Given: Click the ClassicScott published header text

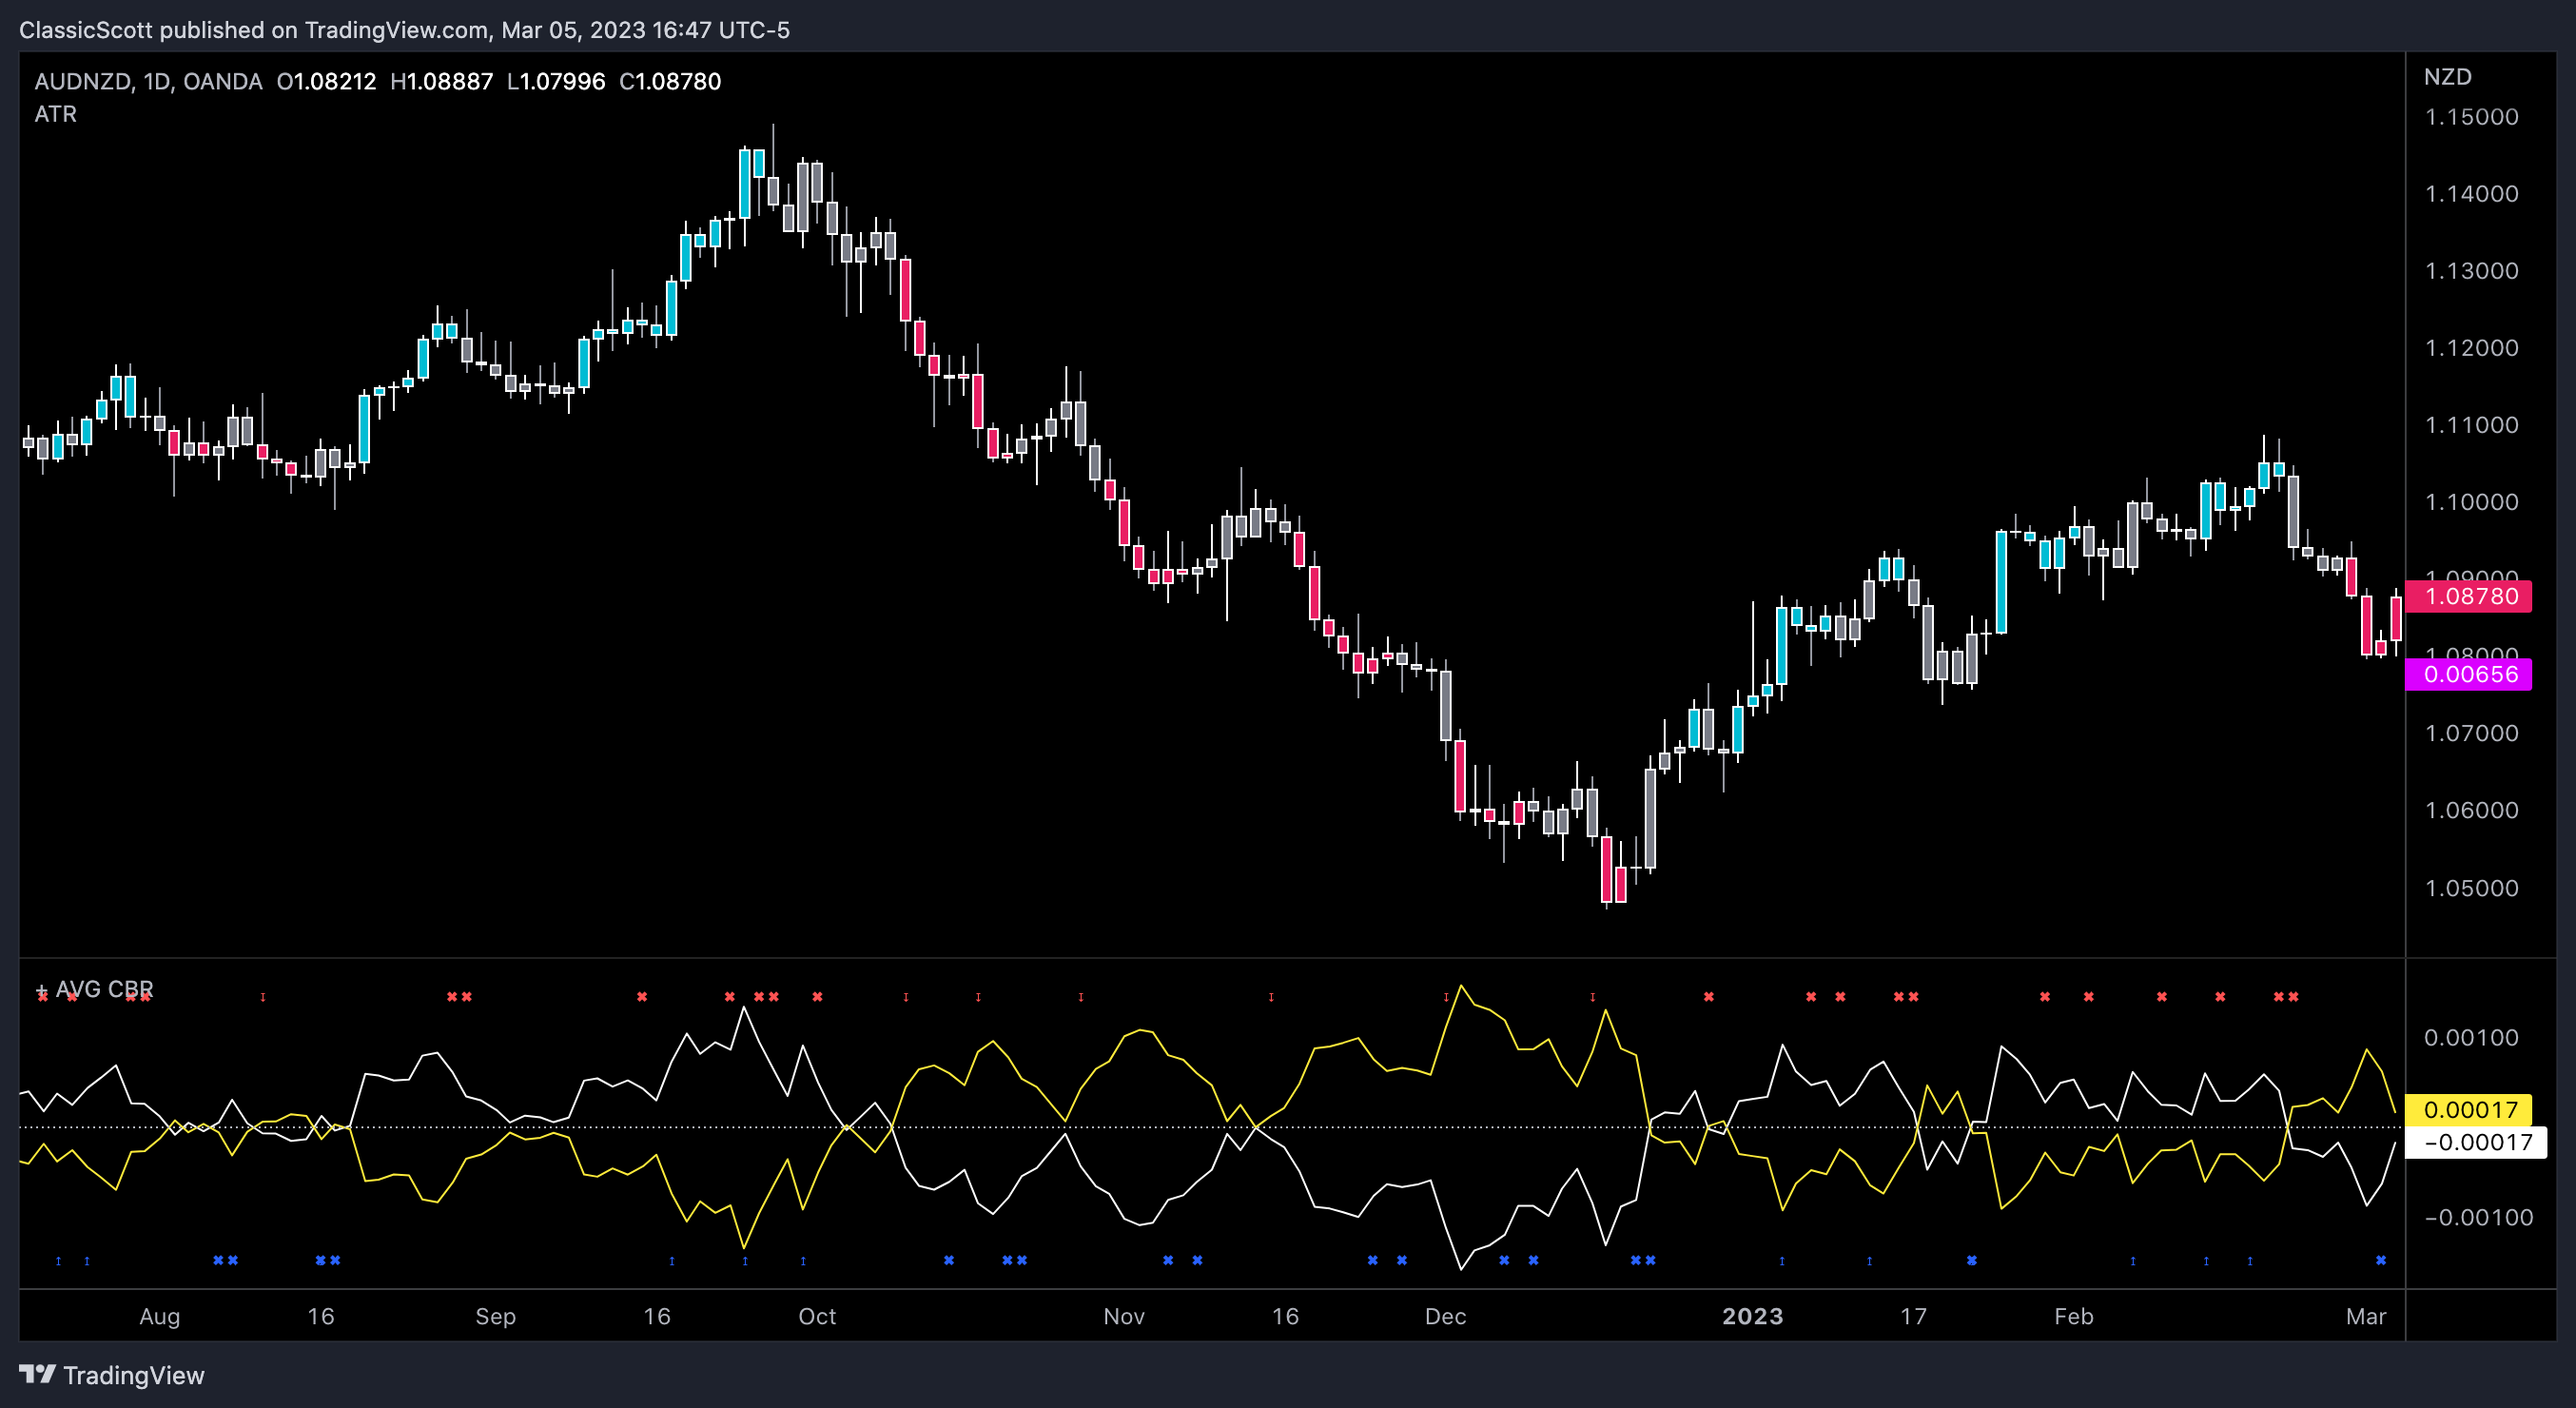Looking at the screenshot, I should pyautogui.click(x=404, y=30).
